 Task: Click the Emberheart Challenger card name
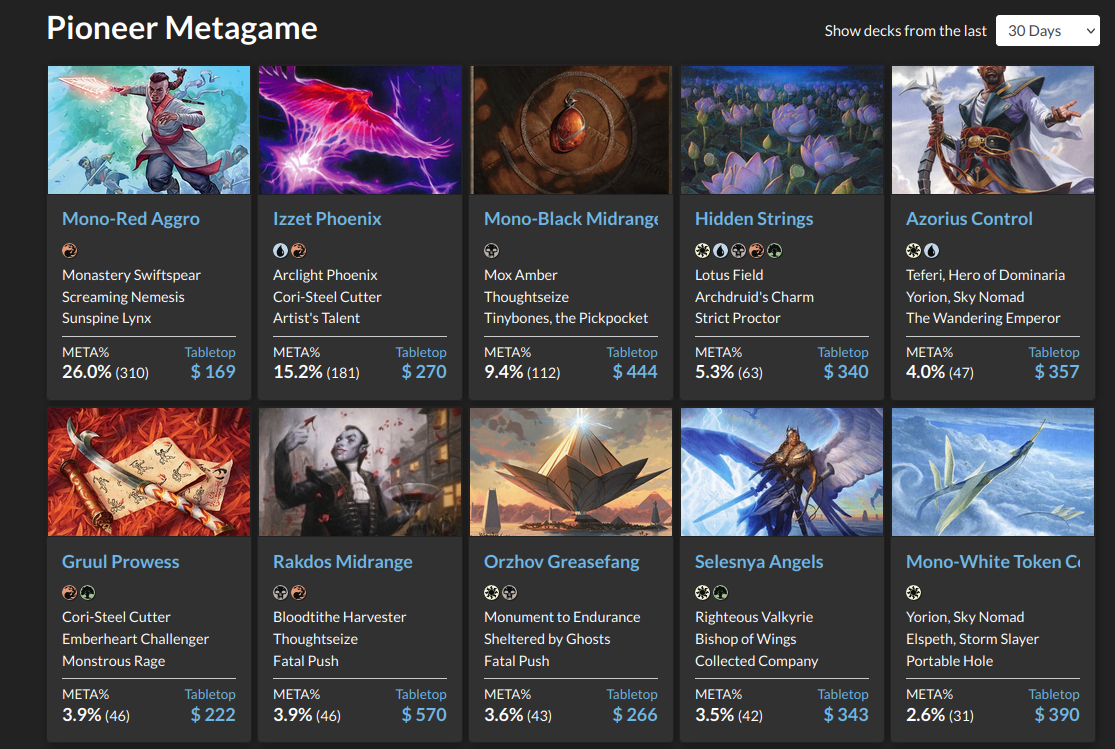click(x=135, y=639)
